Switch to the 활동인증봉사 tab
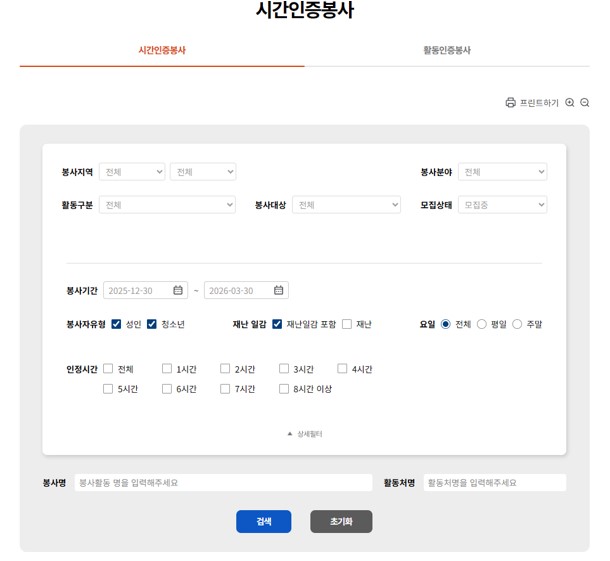The image size is (610, 561). tap(446, 50)
